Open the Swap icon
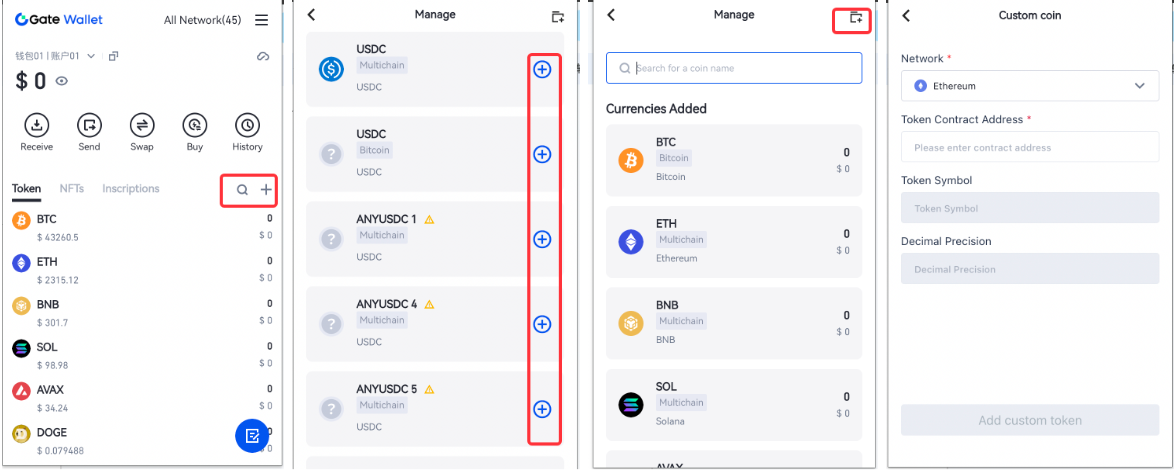Screen dimensions: 1174x470 pyautogui.click(x=142, y=126)
